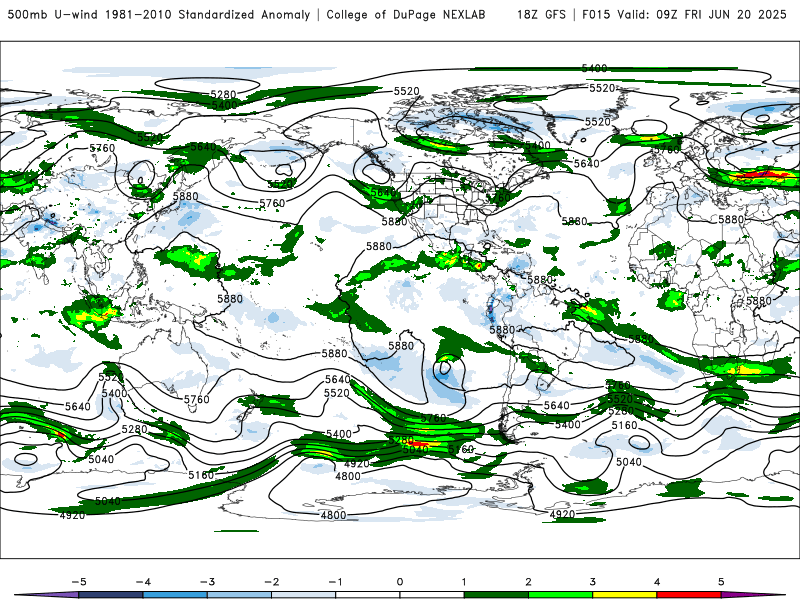Screen dimensions: 800x600
Task: Select the yellow 3 to 4 colorbar segment
Action: coord(624,595)
